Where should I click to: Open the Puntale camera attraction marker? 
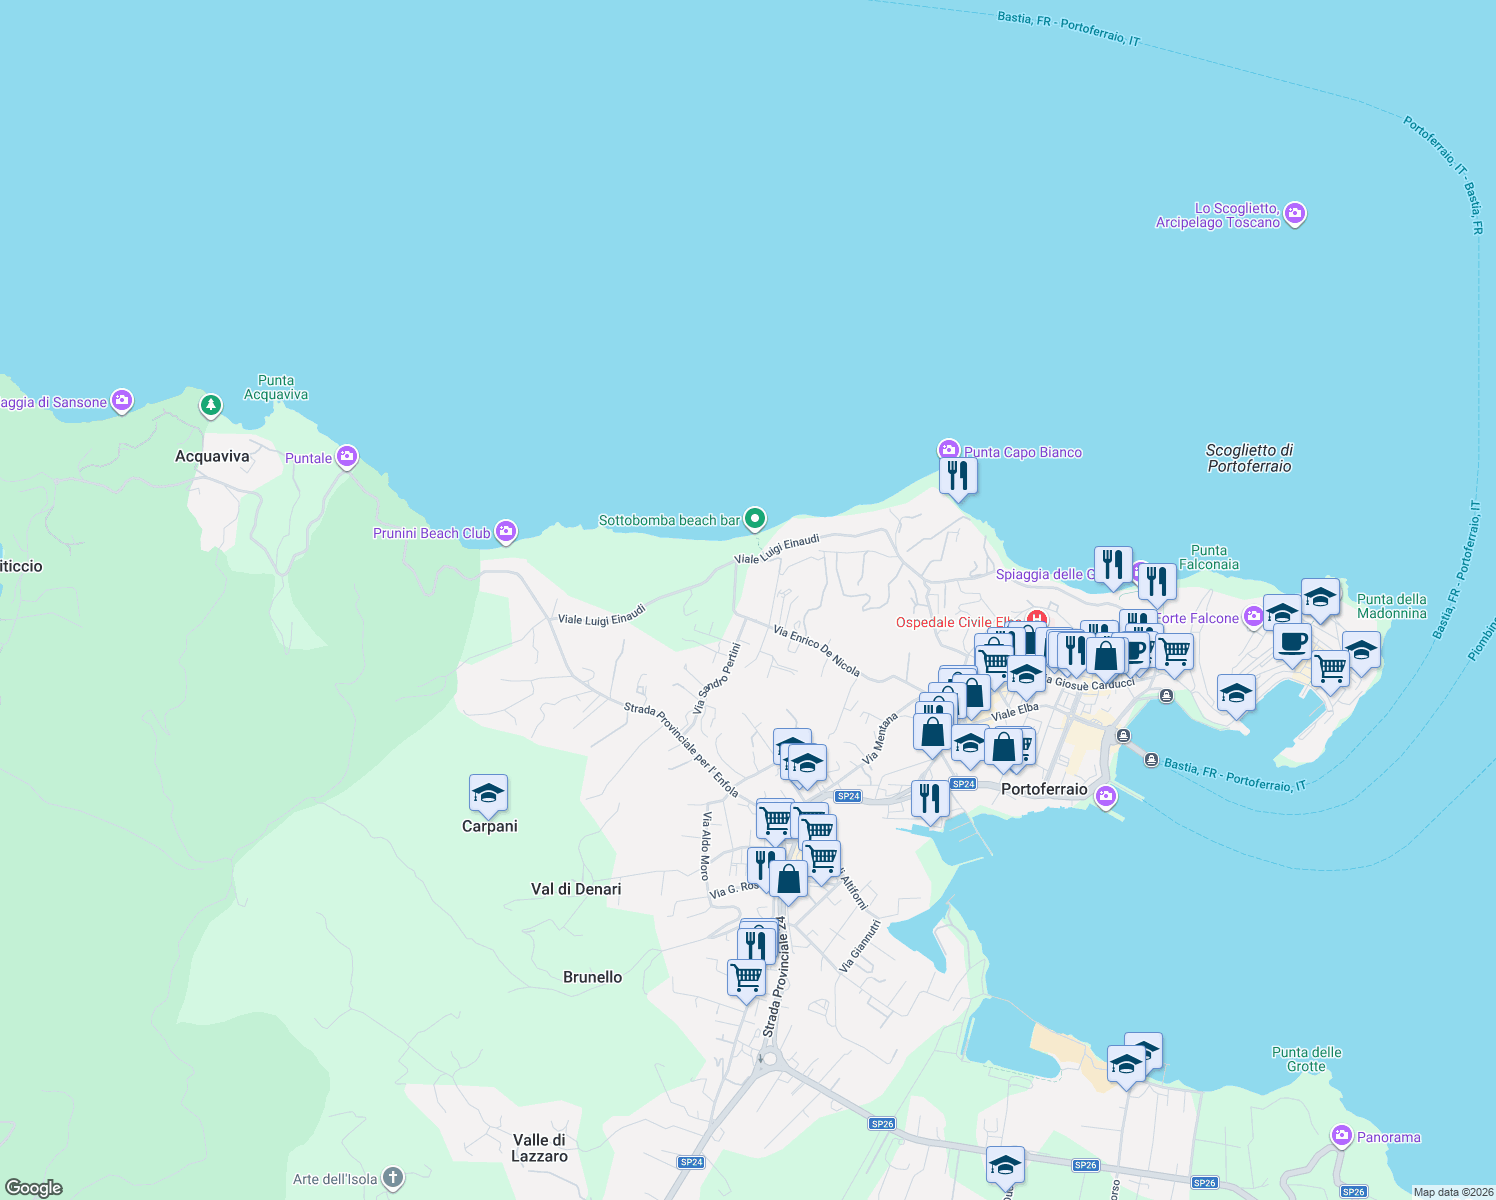click(347, 458)
